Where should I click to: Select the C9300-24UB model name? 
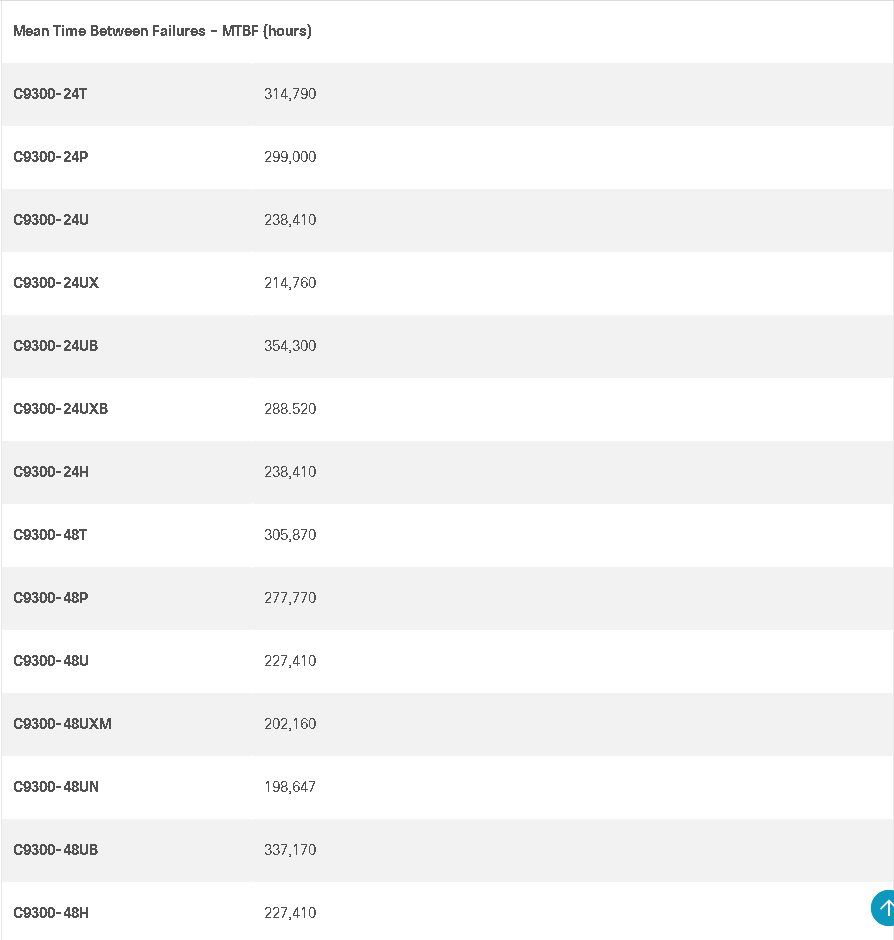pyautogui.click(x=56, y=346)
